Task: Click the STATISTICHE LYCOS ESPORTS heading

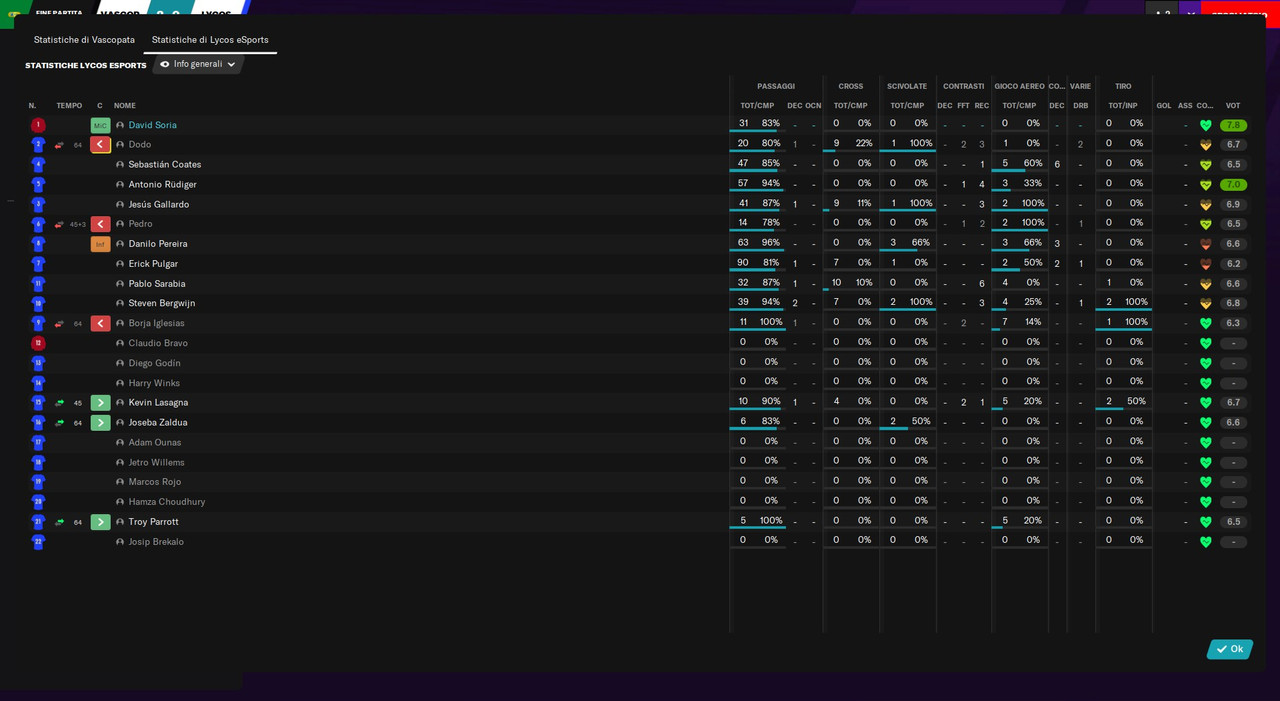Action: click(86, 65)
